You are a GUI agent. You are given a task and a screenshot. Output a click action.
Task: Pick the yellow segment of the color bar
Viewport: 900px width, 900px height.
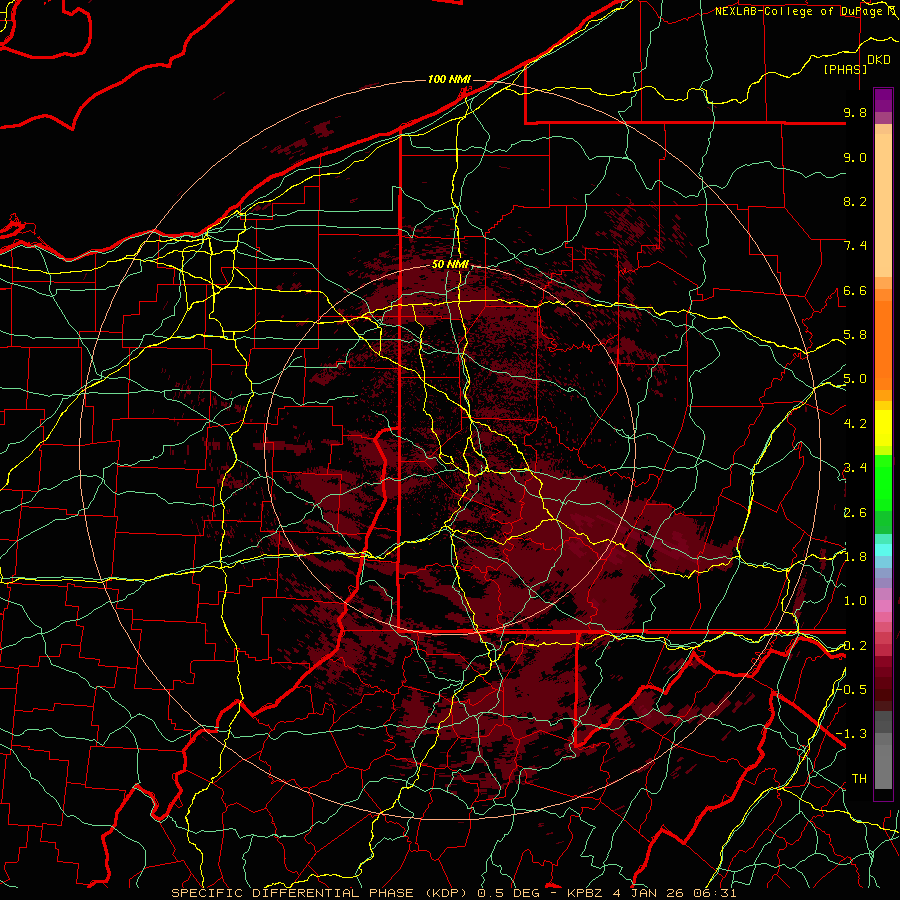click(x=883, y=428)
